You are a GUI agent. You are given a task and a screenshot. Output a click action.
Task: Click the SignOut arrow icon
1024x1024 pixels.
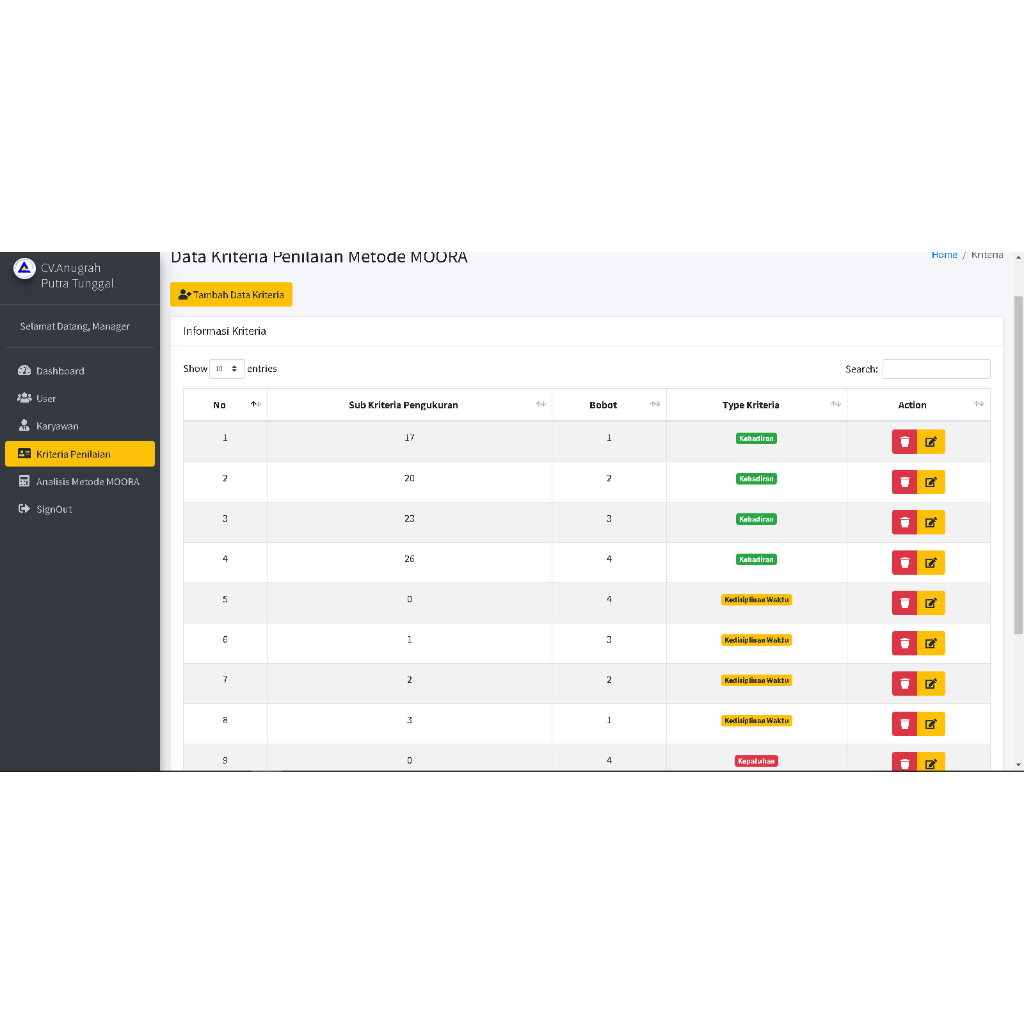[x=25, y=510]
